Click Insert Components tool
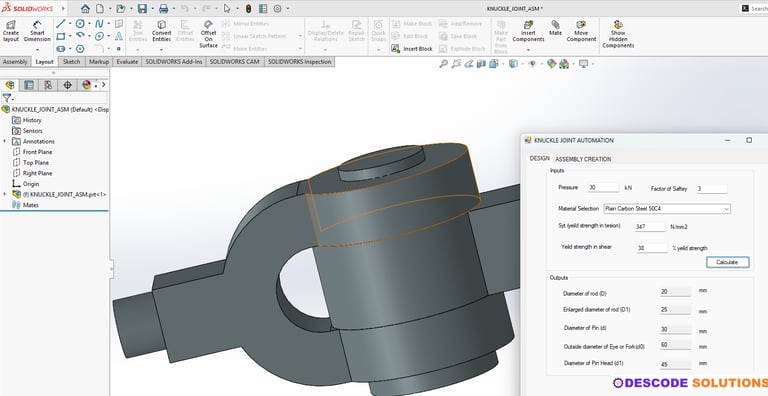The height and width of the screenshot is (396, 768). click(528, 31)
